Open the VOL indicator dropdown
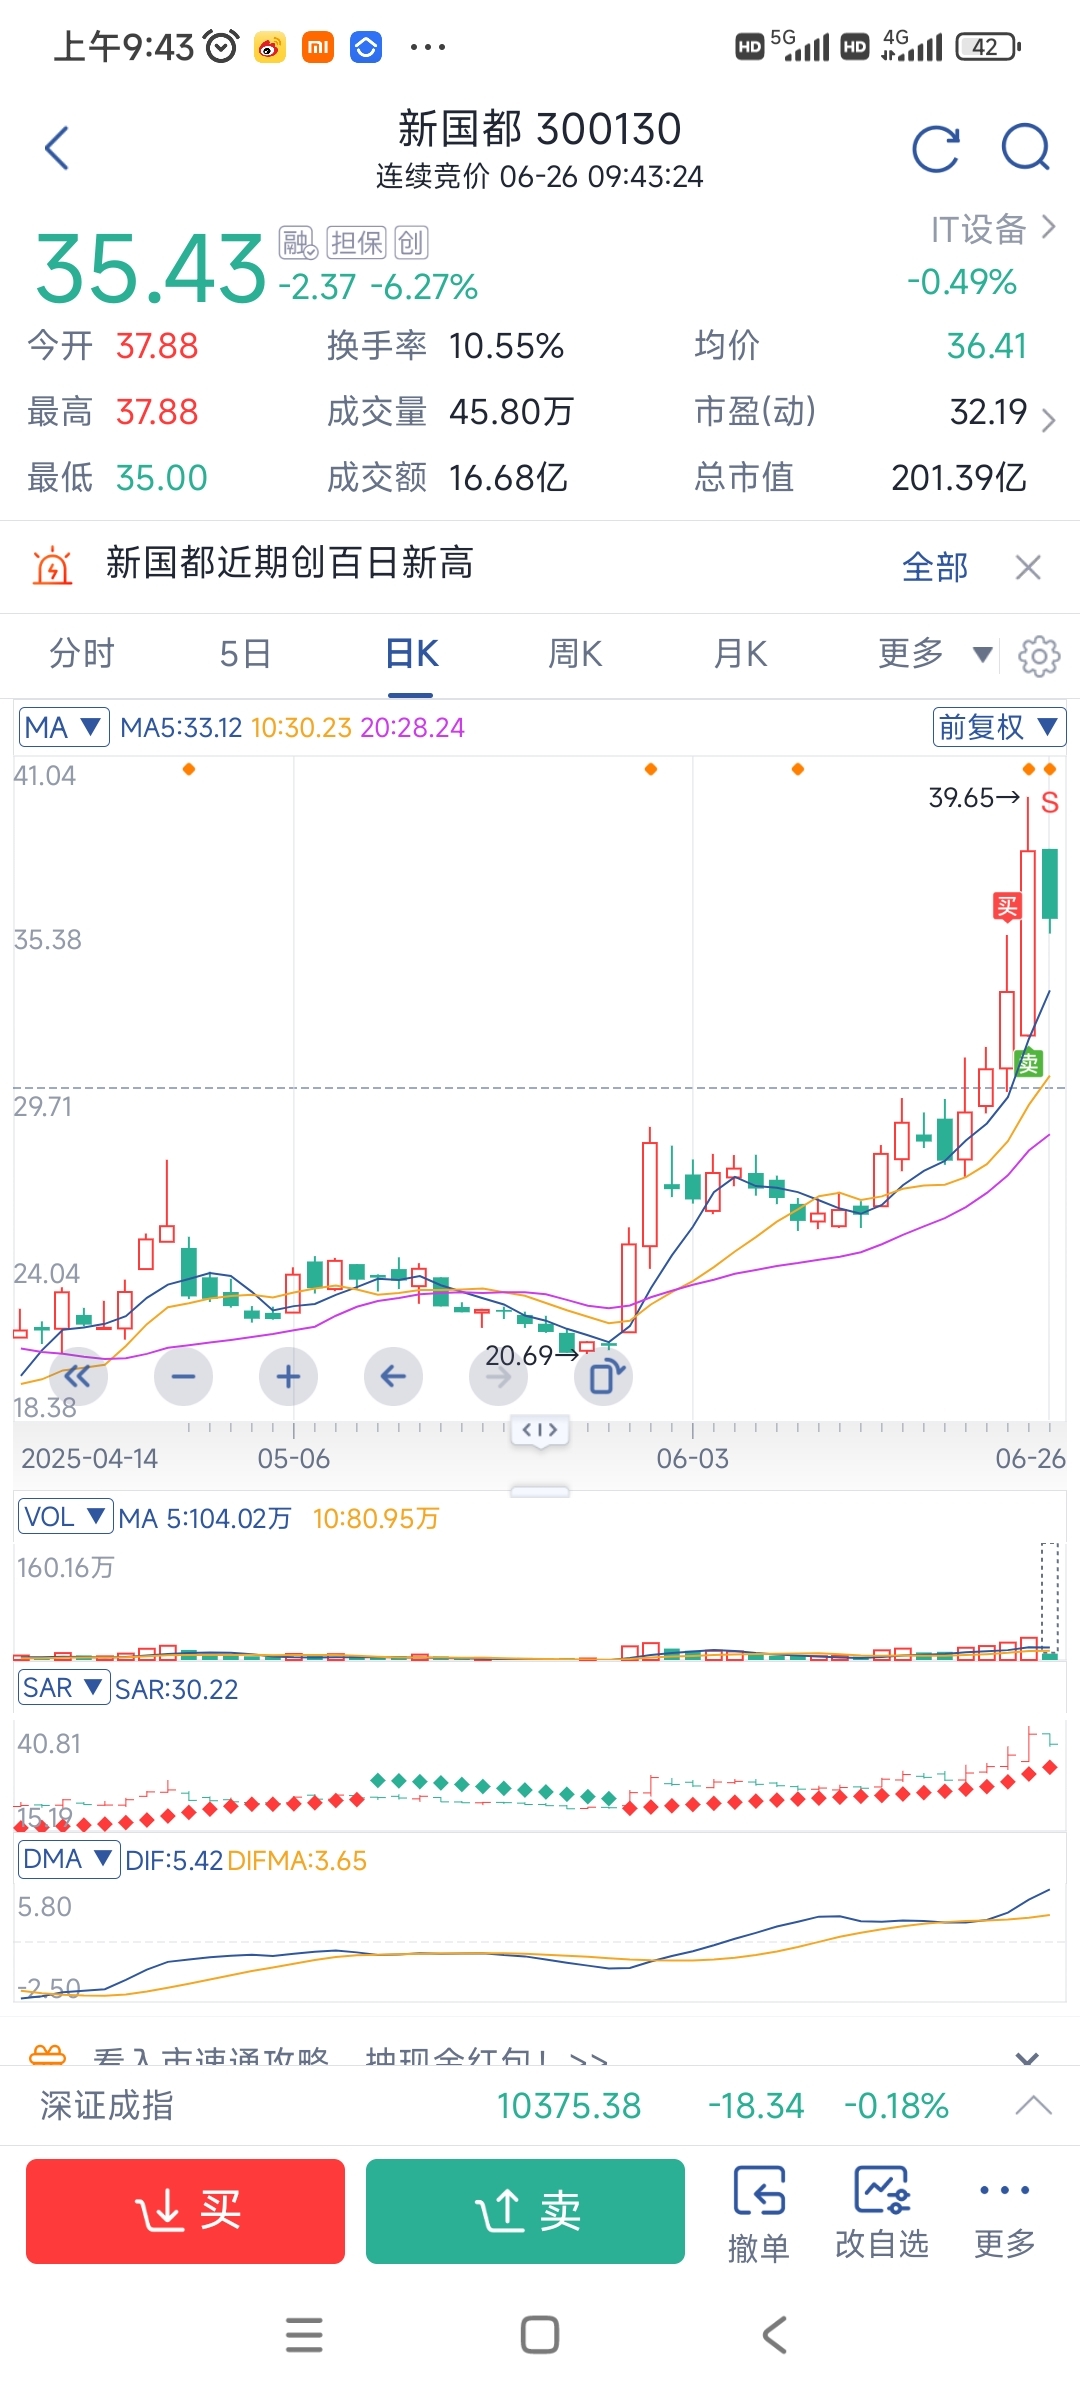The width and height of the screenshot is (1080, 2400). [x=66, y=1517]
